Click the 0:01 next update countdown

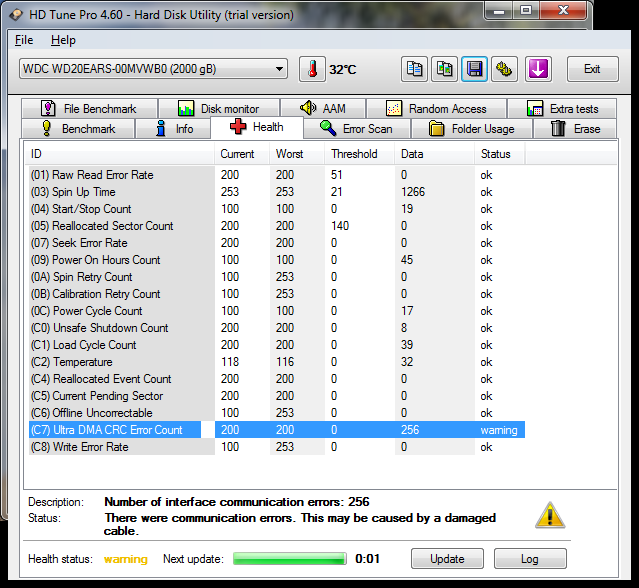367,559
